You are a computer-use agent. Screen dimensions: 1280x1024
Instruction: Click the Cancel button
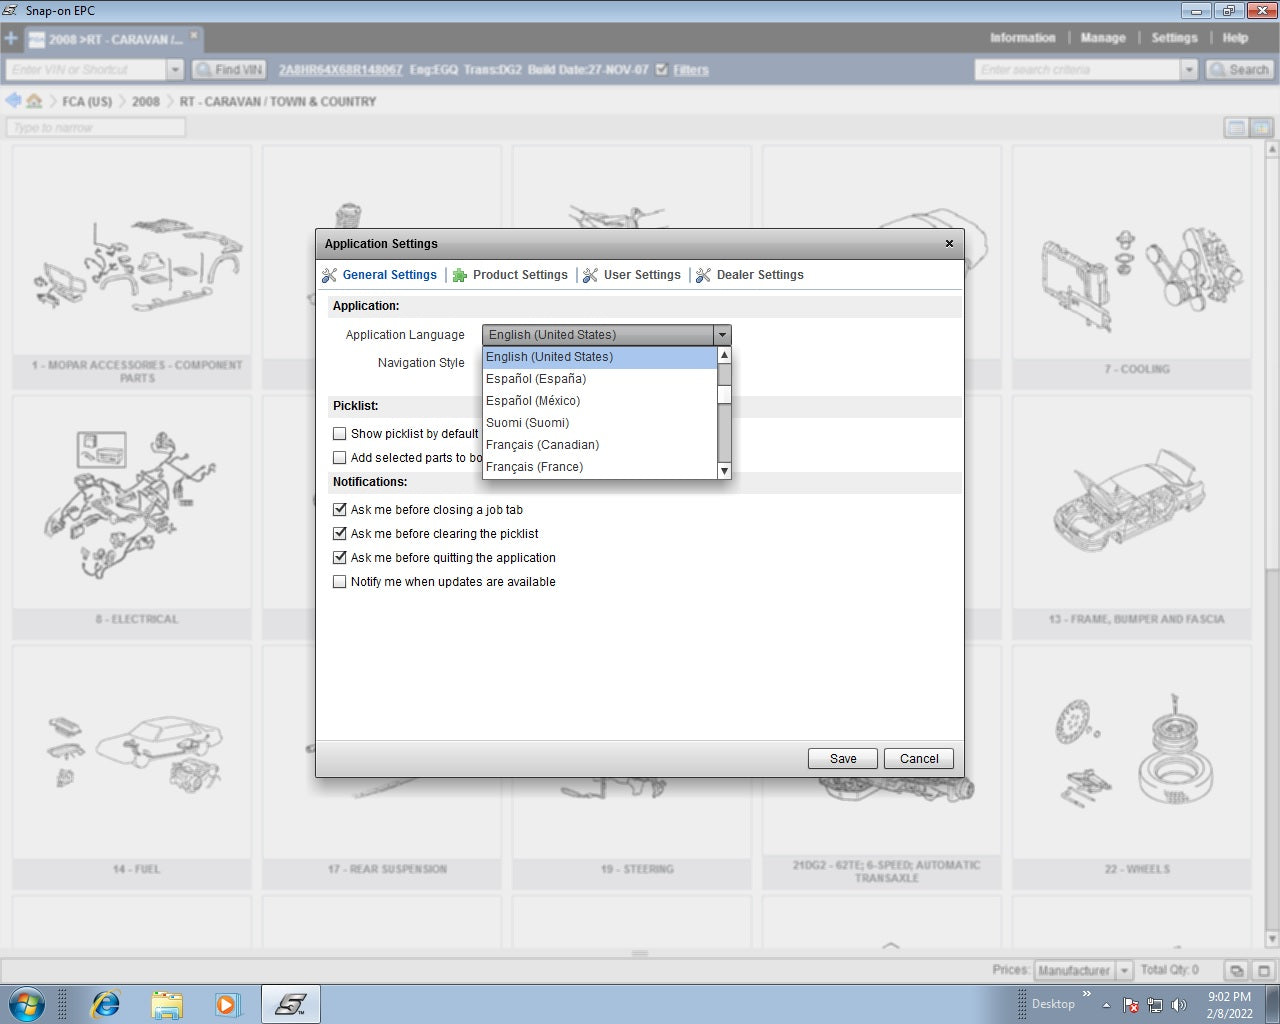point(919,759)
